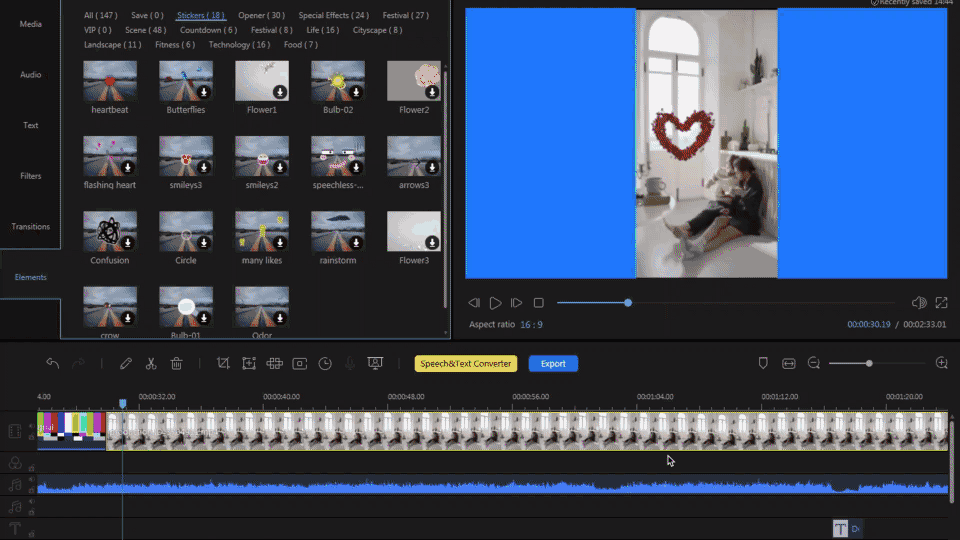Step to next frame

[516, 302]
